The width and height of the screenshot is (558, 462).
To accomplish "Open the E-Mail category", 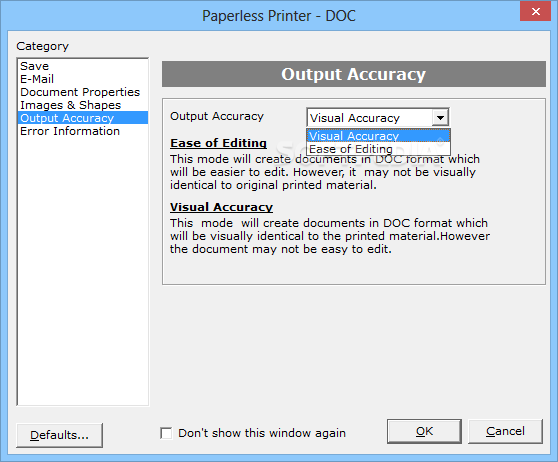I will point(83,79).
